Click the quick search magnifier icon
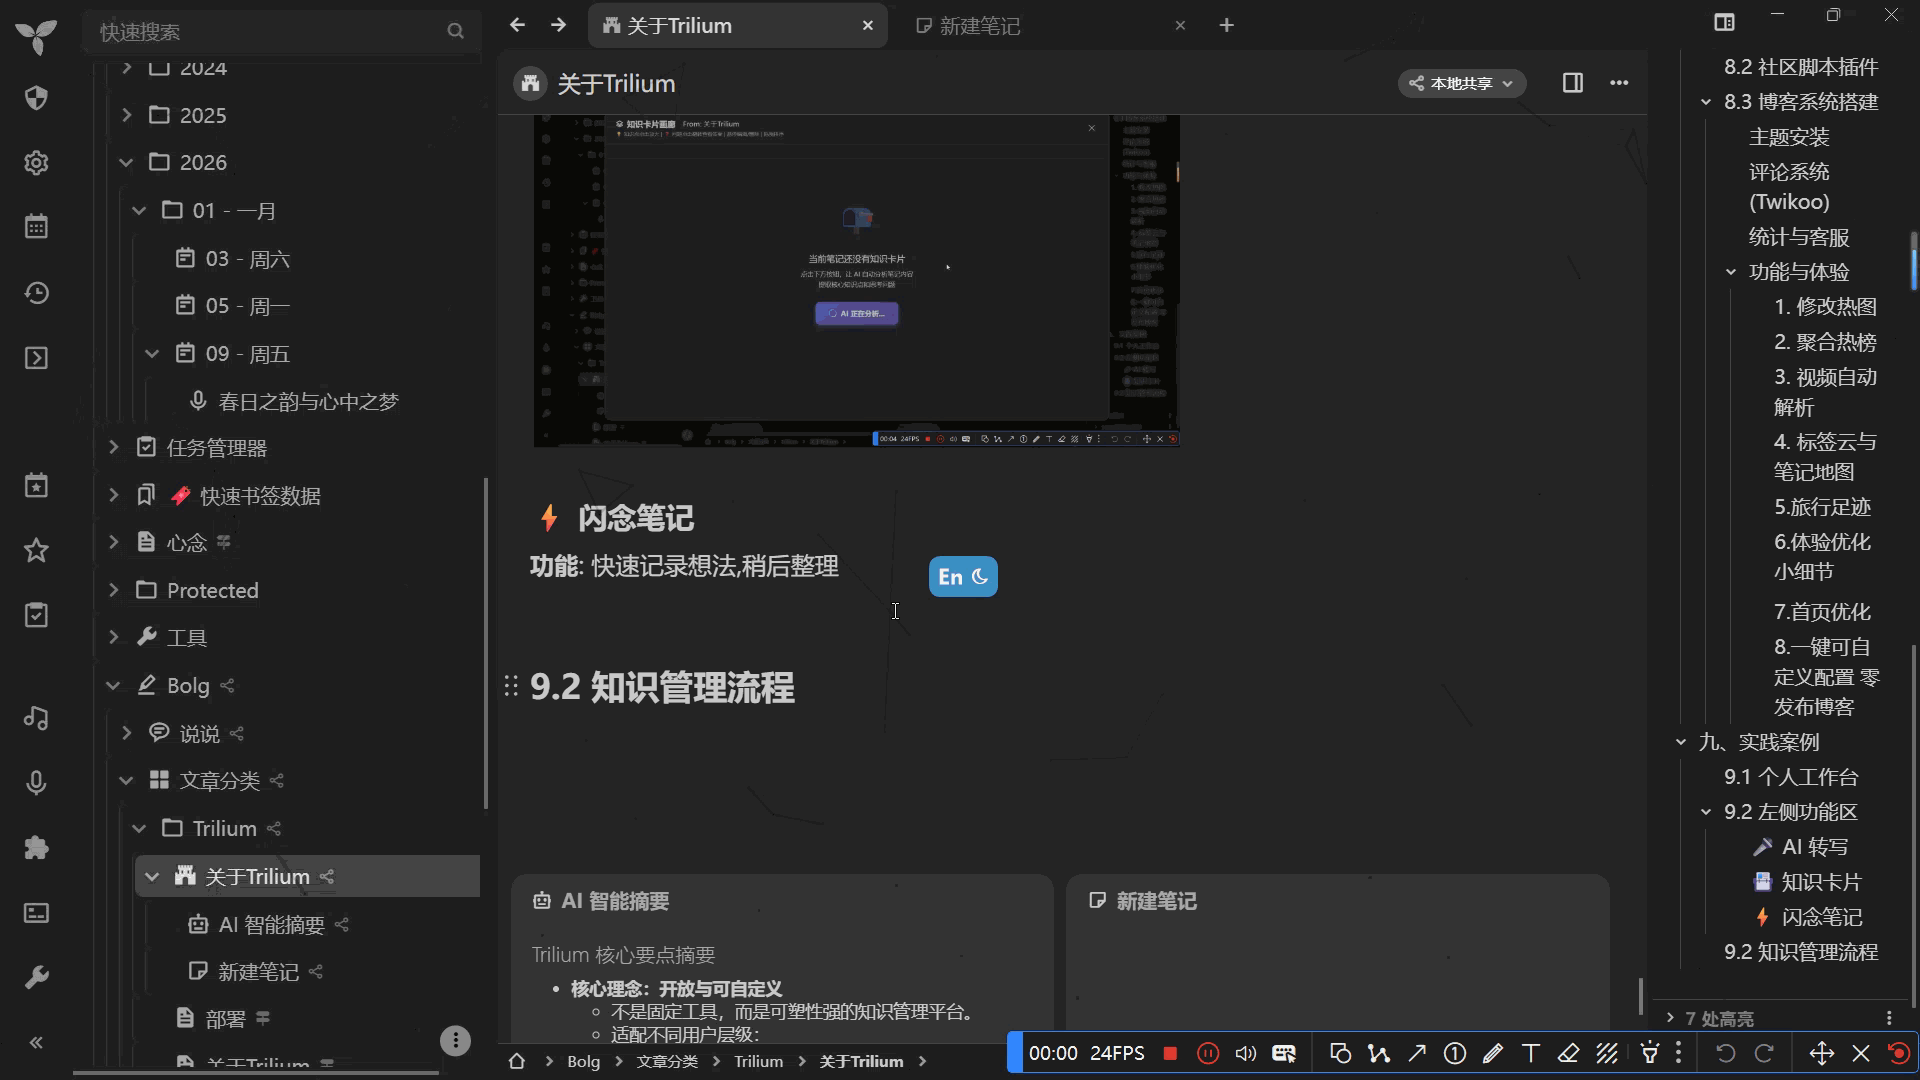 (455, 32)
